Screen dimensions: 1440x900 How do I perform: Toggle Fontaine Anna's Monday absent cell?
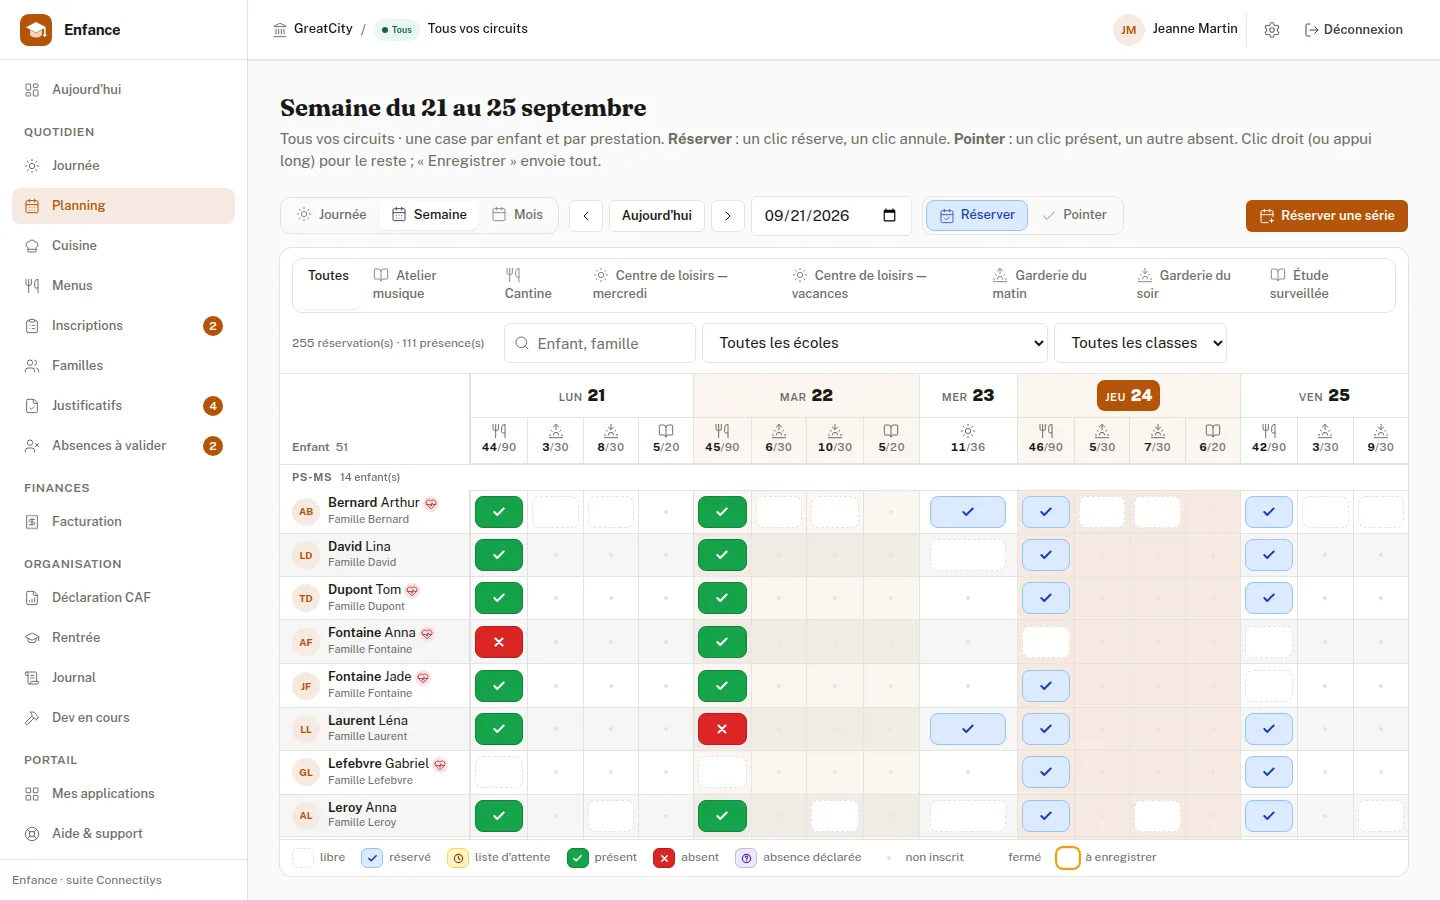tap(499, 642)
